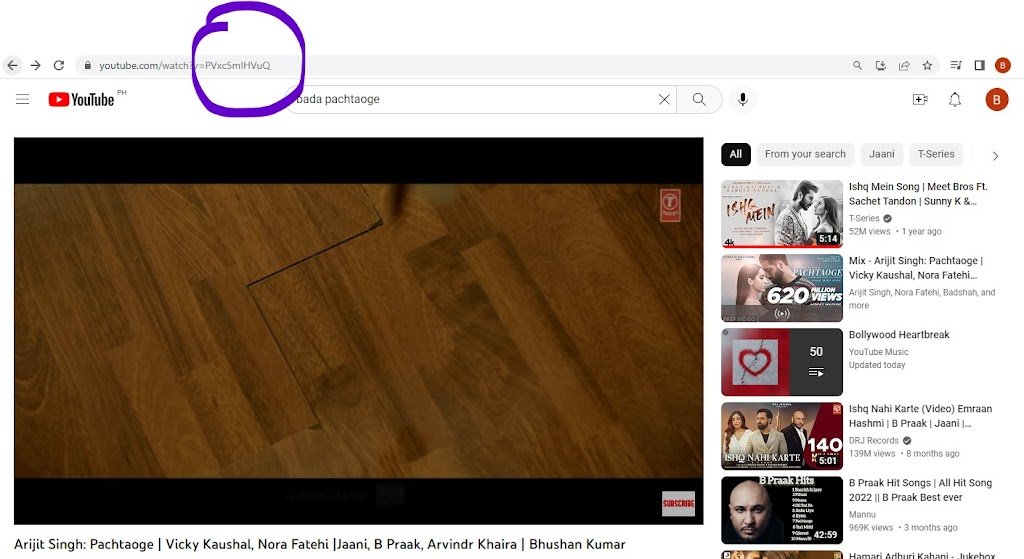Open the address bar zoom/search icon
The image size is (1024, 559).
857,65
